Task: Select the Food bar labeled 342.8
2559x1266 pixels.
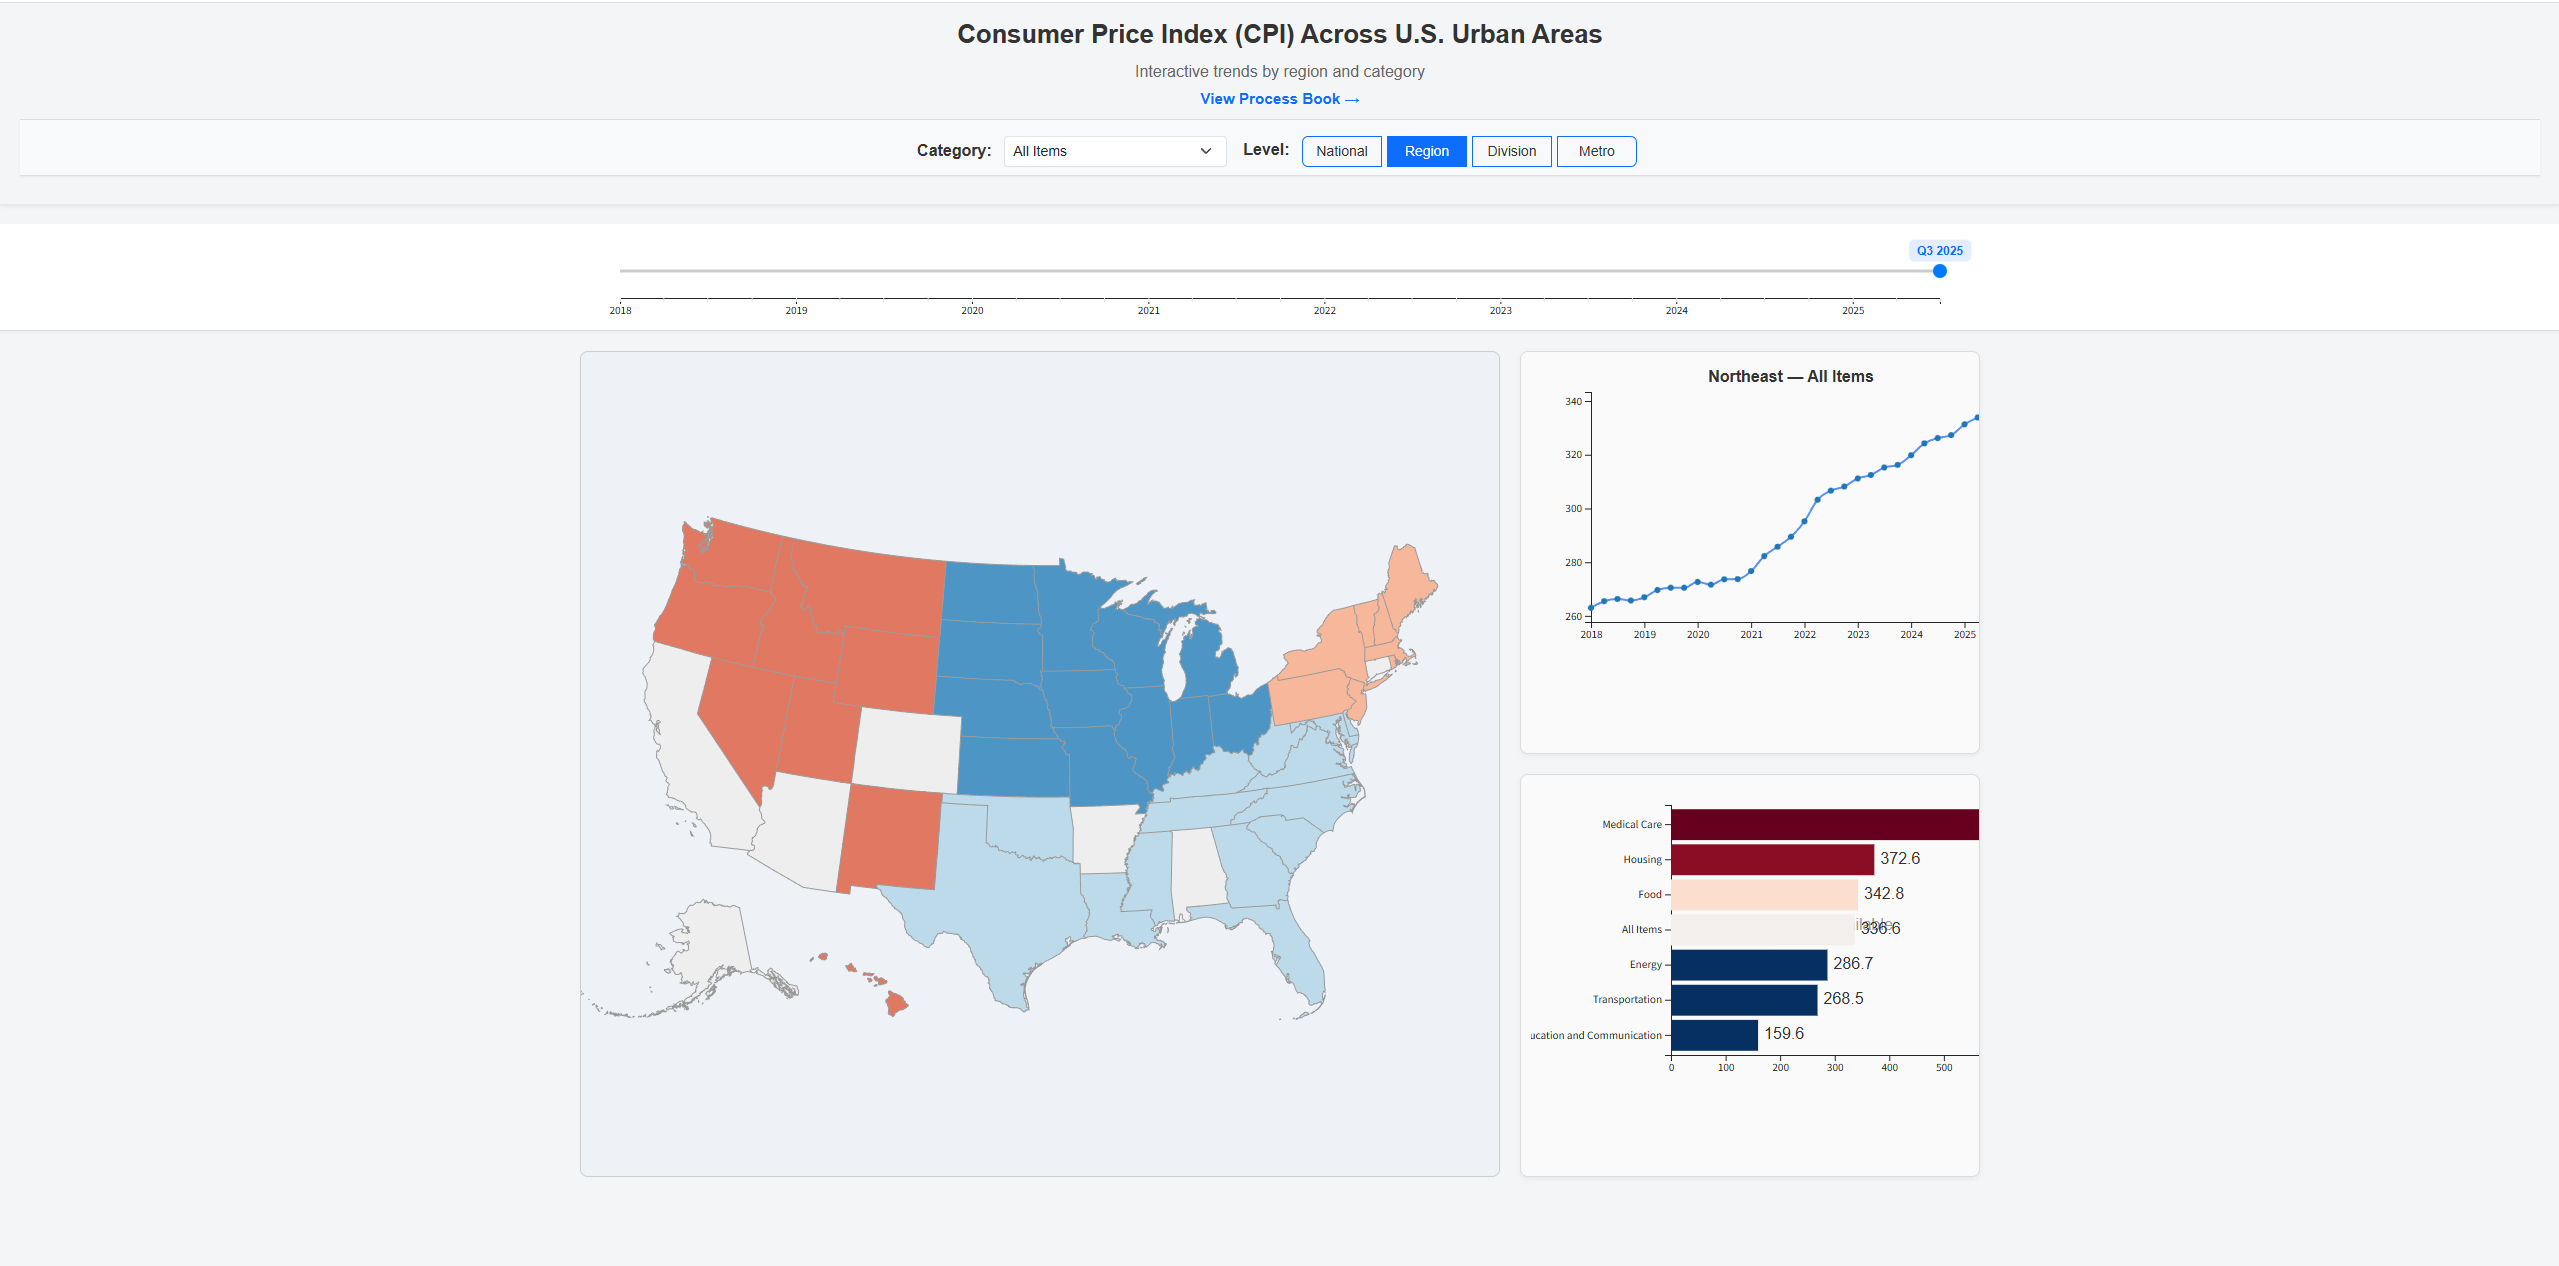Action: (1763, 895)
